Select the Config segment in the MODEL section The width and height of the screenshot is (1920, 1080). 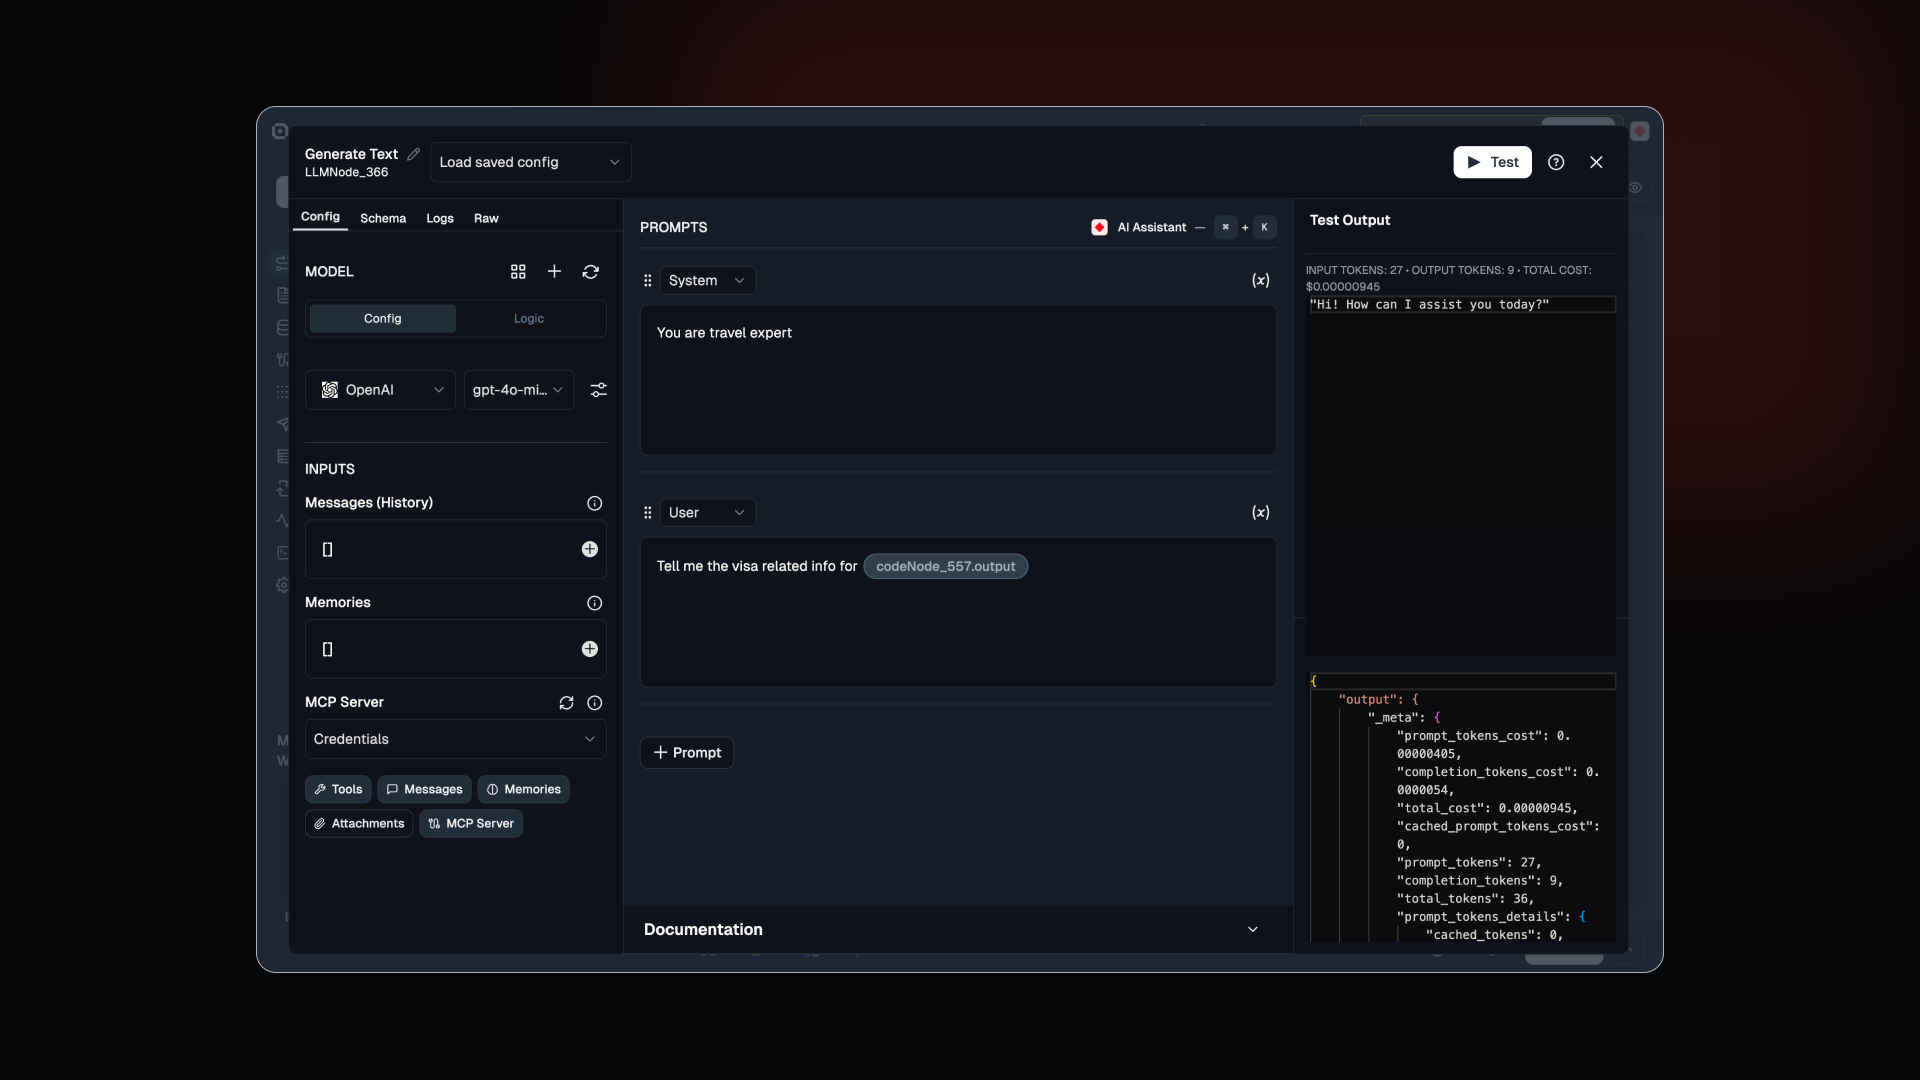(382, 319)
